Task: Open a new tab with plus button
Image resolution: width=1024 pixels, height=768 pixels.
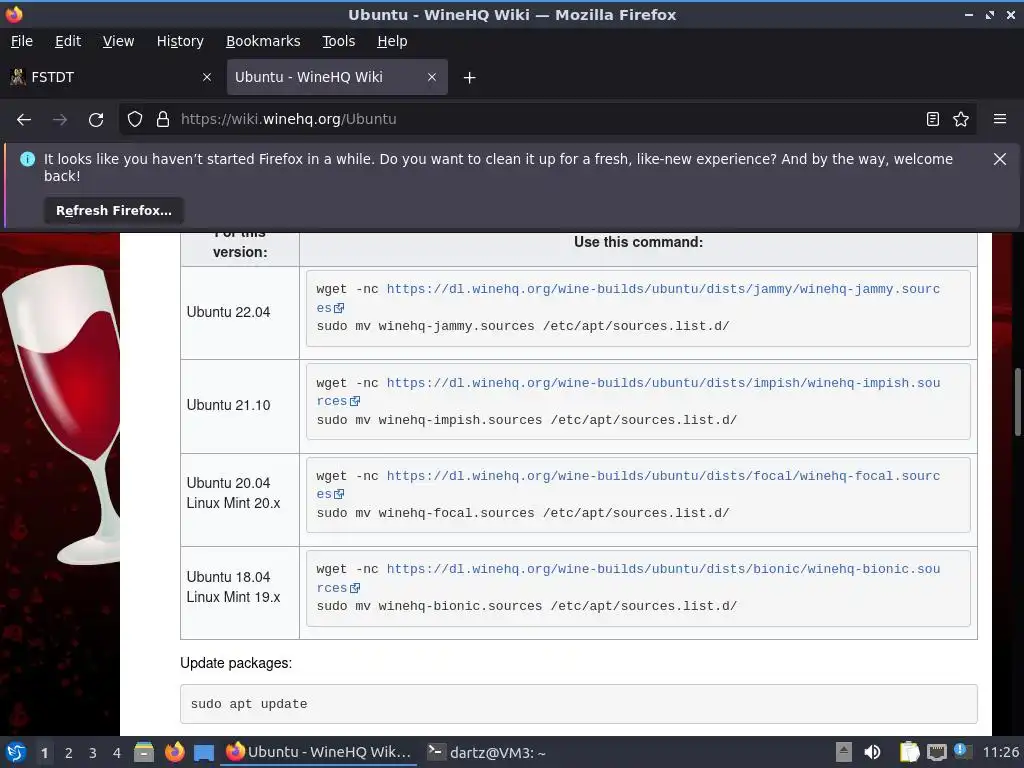Action: [x=469, y=78]
